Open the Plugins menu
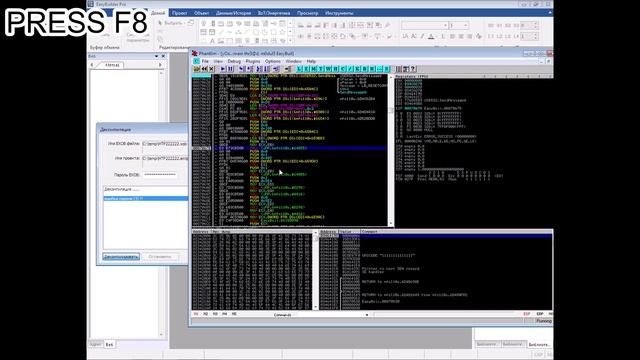This screenshot has height=360, width=640. (x=253, y=61)
